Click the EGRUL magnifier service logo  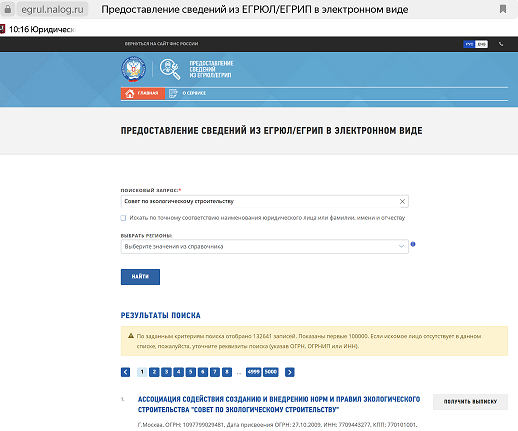click(170, 69)
